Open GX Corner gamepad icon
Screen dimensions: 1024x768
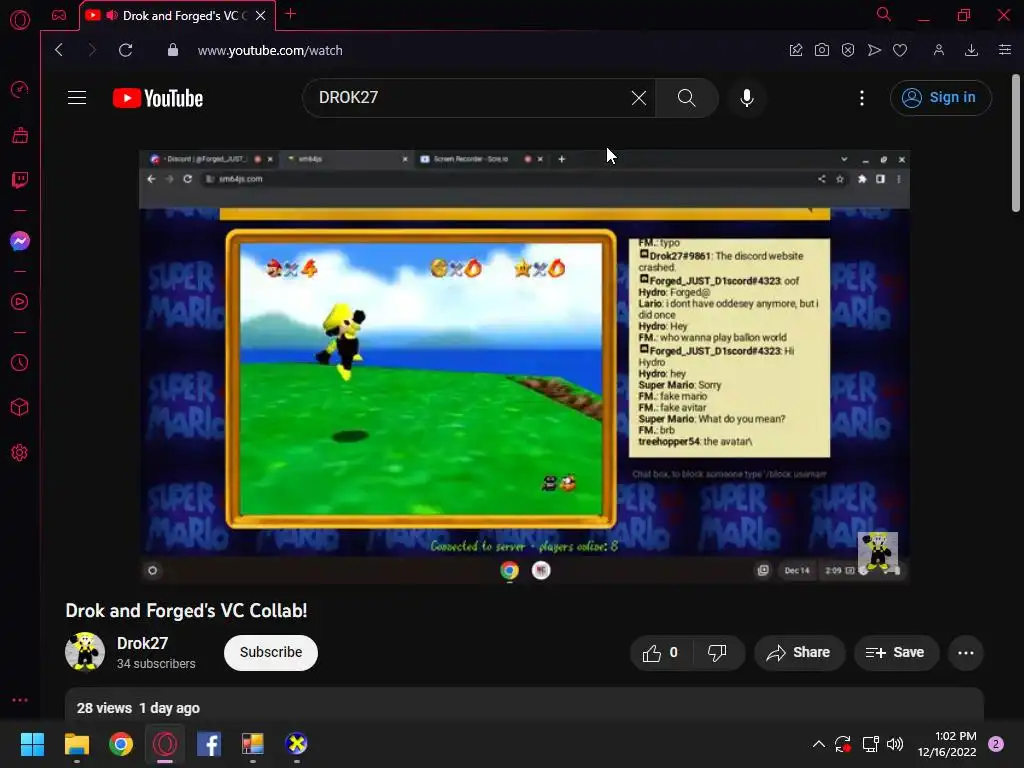tap(59, 15)
